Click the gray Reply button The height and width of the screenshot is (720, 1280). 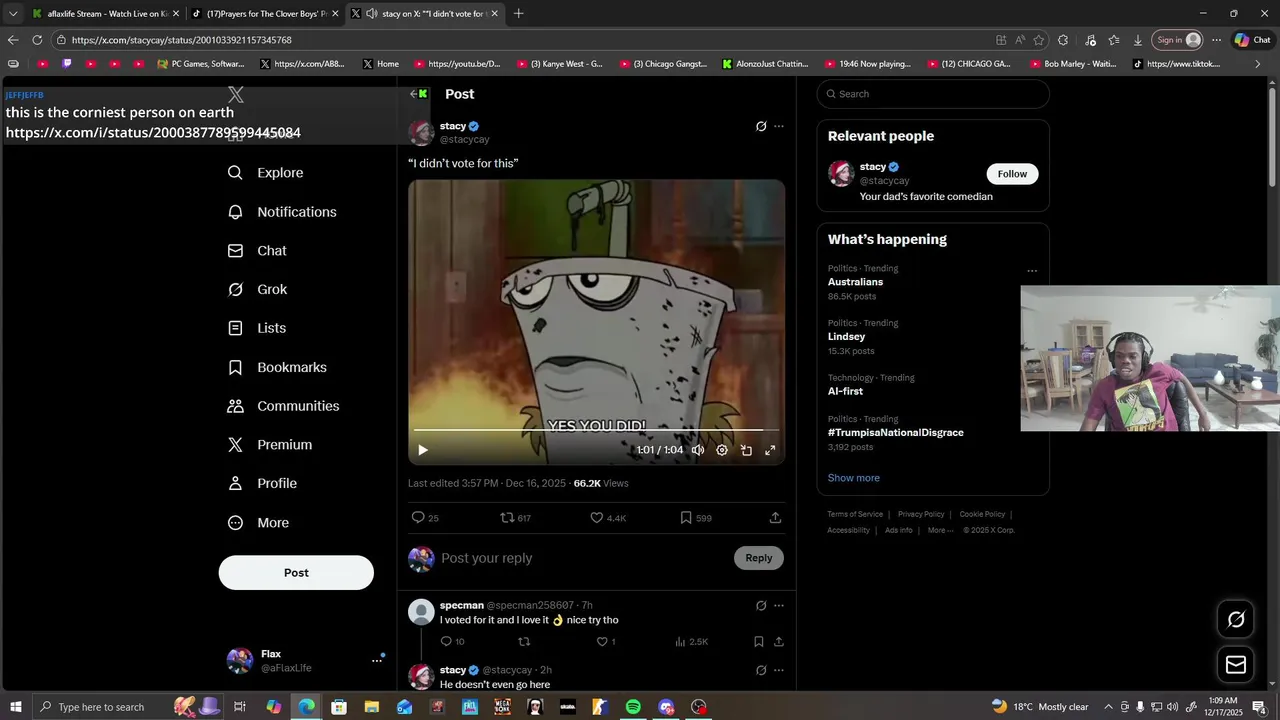(x=759, y=558)
